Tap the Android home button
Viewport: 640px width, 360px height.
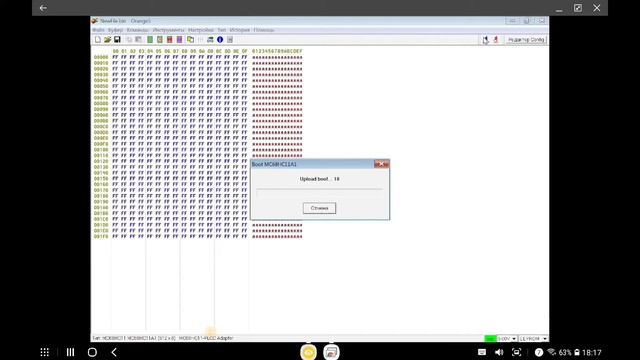pos(92,352)
